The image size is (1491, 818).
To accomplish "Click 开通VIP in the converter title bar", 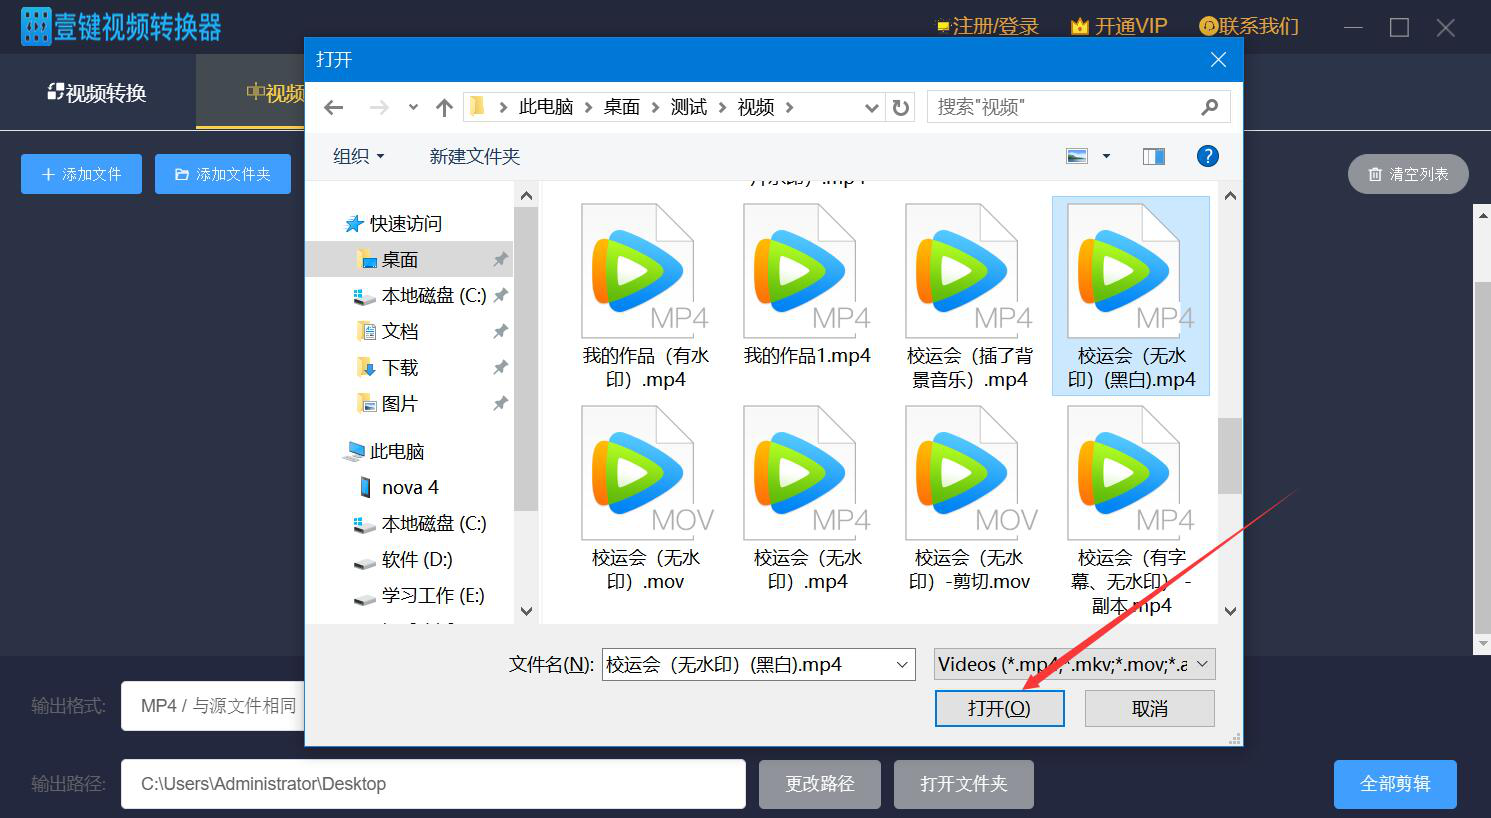I will [1119, 26].
